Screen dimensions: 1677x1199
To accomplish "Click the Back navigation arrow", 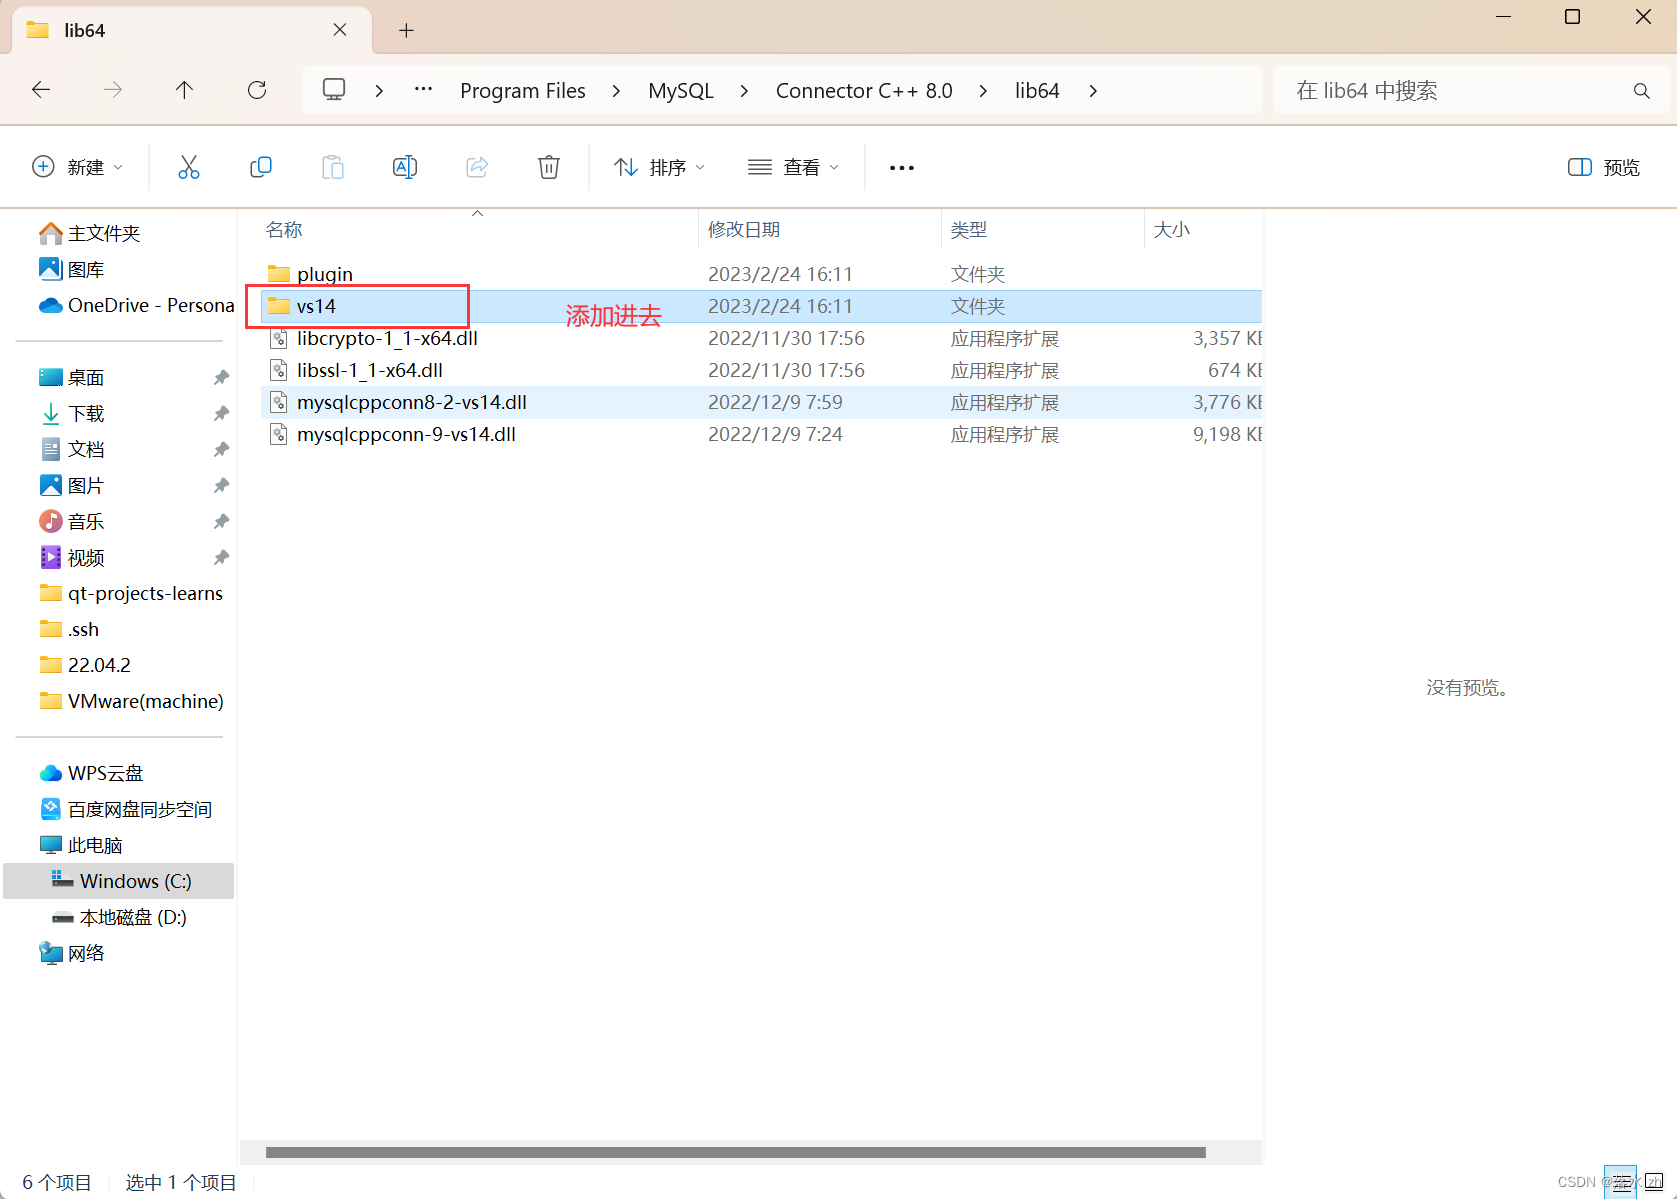I will [41, 90].
